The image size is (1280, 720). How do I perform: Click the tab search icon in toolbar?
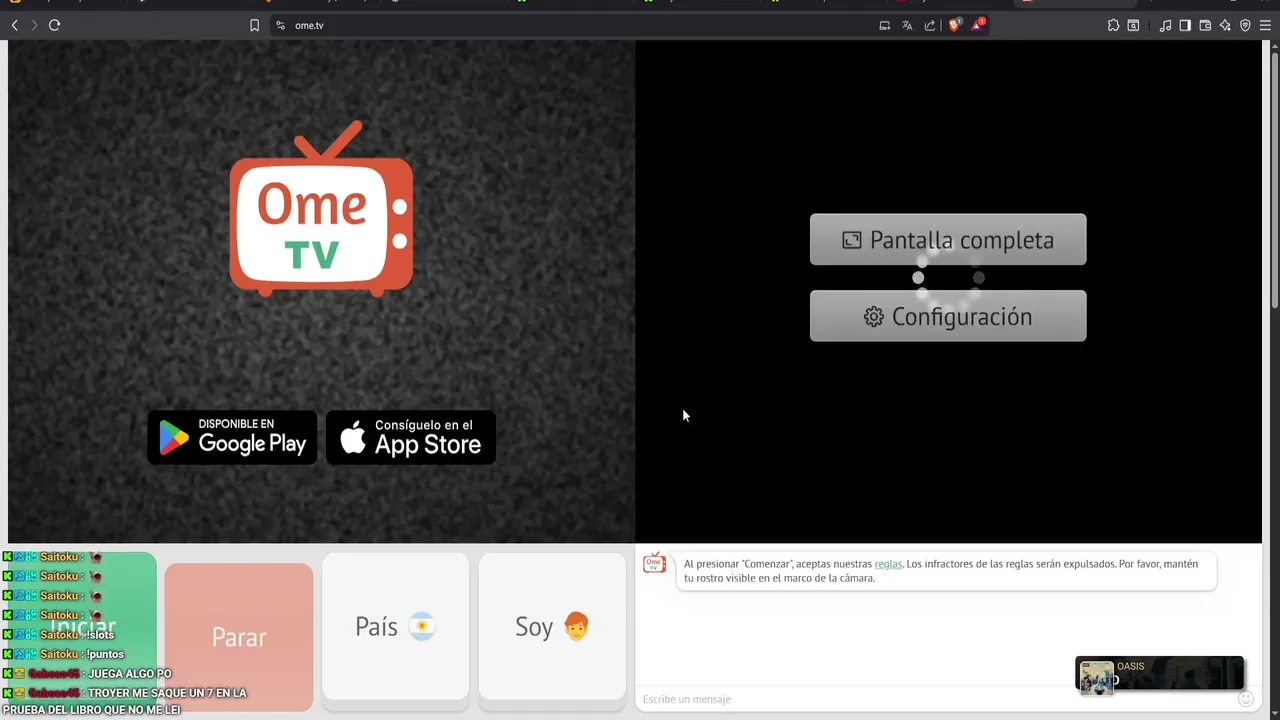tap(1133, 25)
